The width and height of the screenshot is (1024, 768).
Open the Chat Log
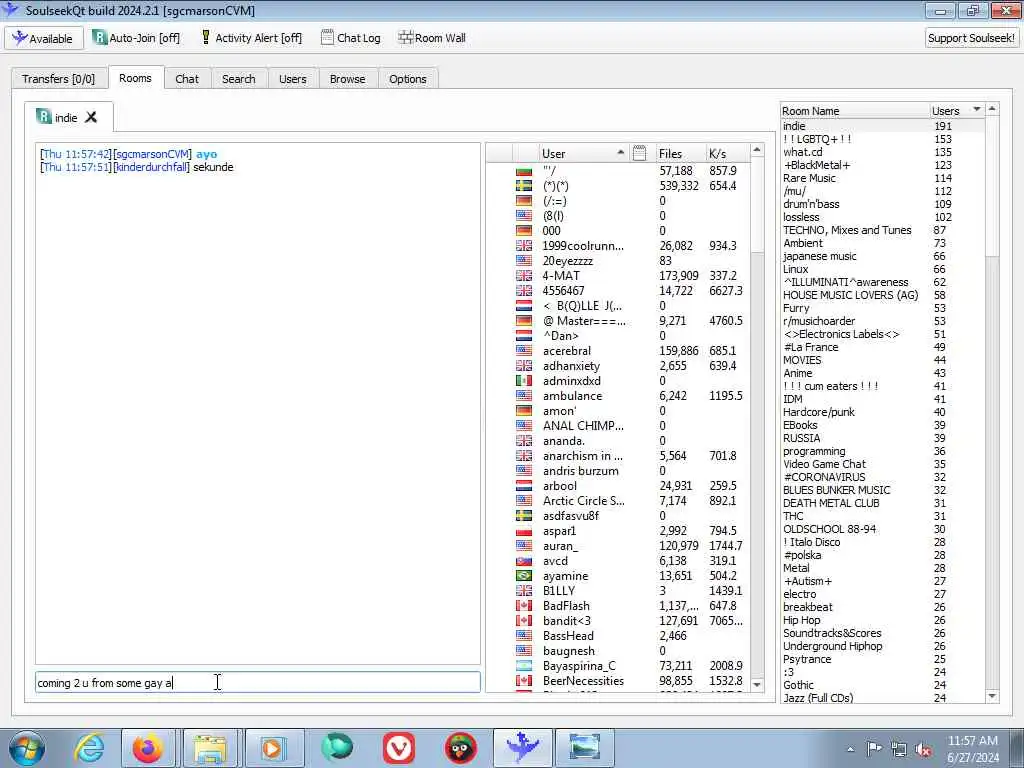[x=351, y=38]
